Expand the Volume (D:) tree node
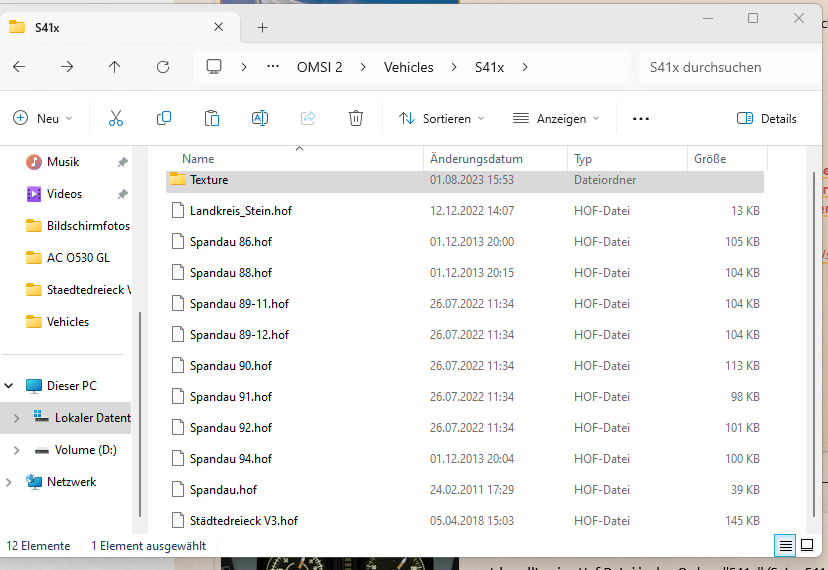The image size is (828, 570). (x=16, y=450)
